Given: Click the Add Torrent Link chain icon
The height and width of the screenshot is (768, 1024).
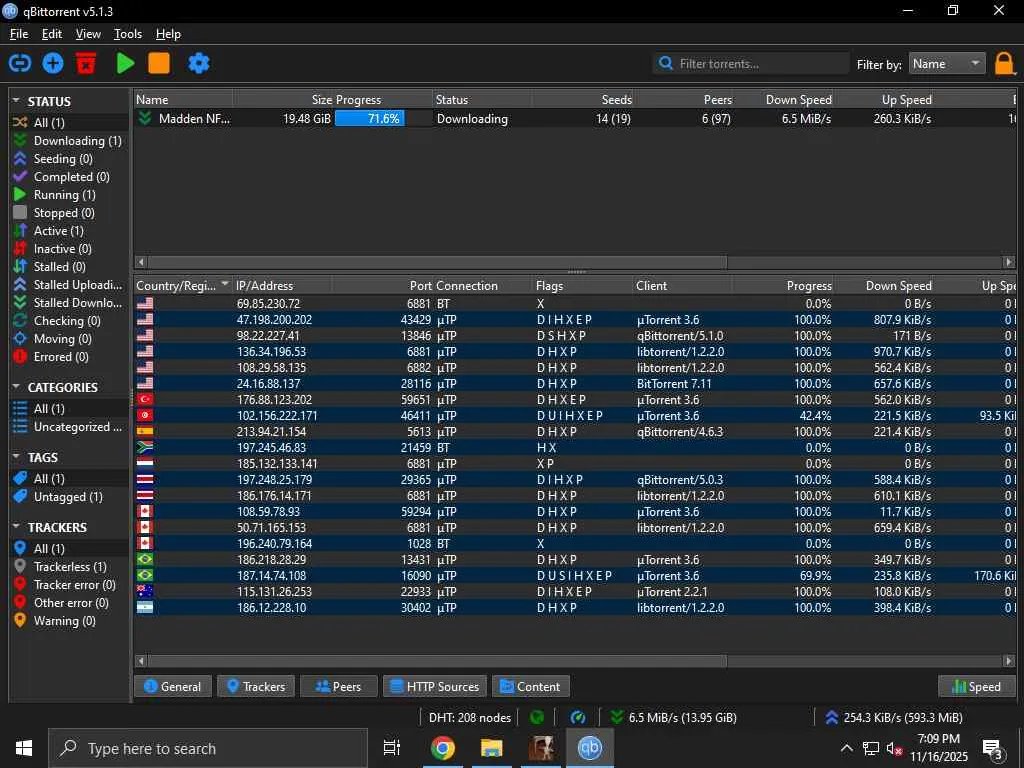Looking at the screenshot, I should (x=19, y=63).
